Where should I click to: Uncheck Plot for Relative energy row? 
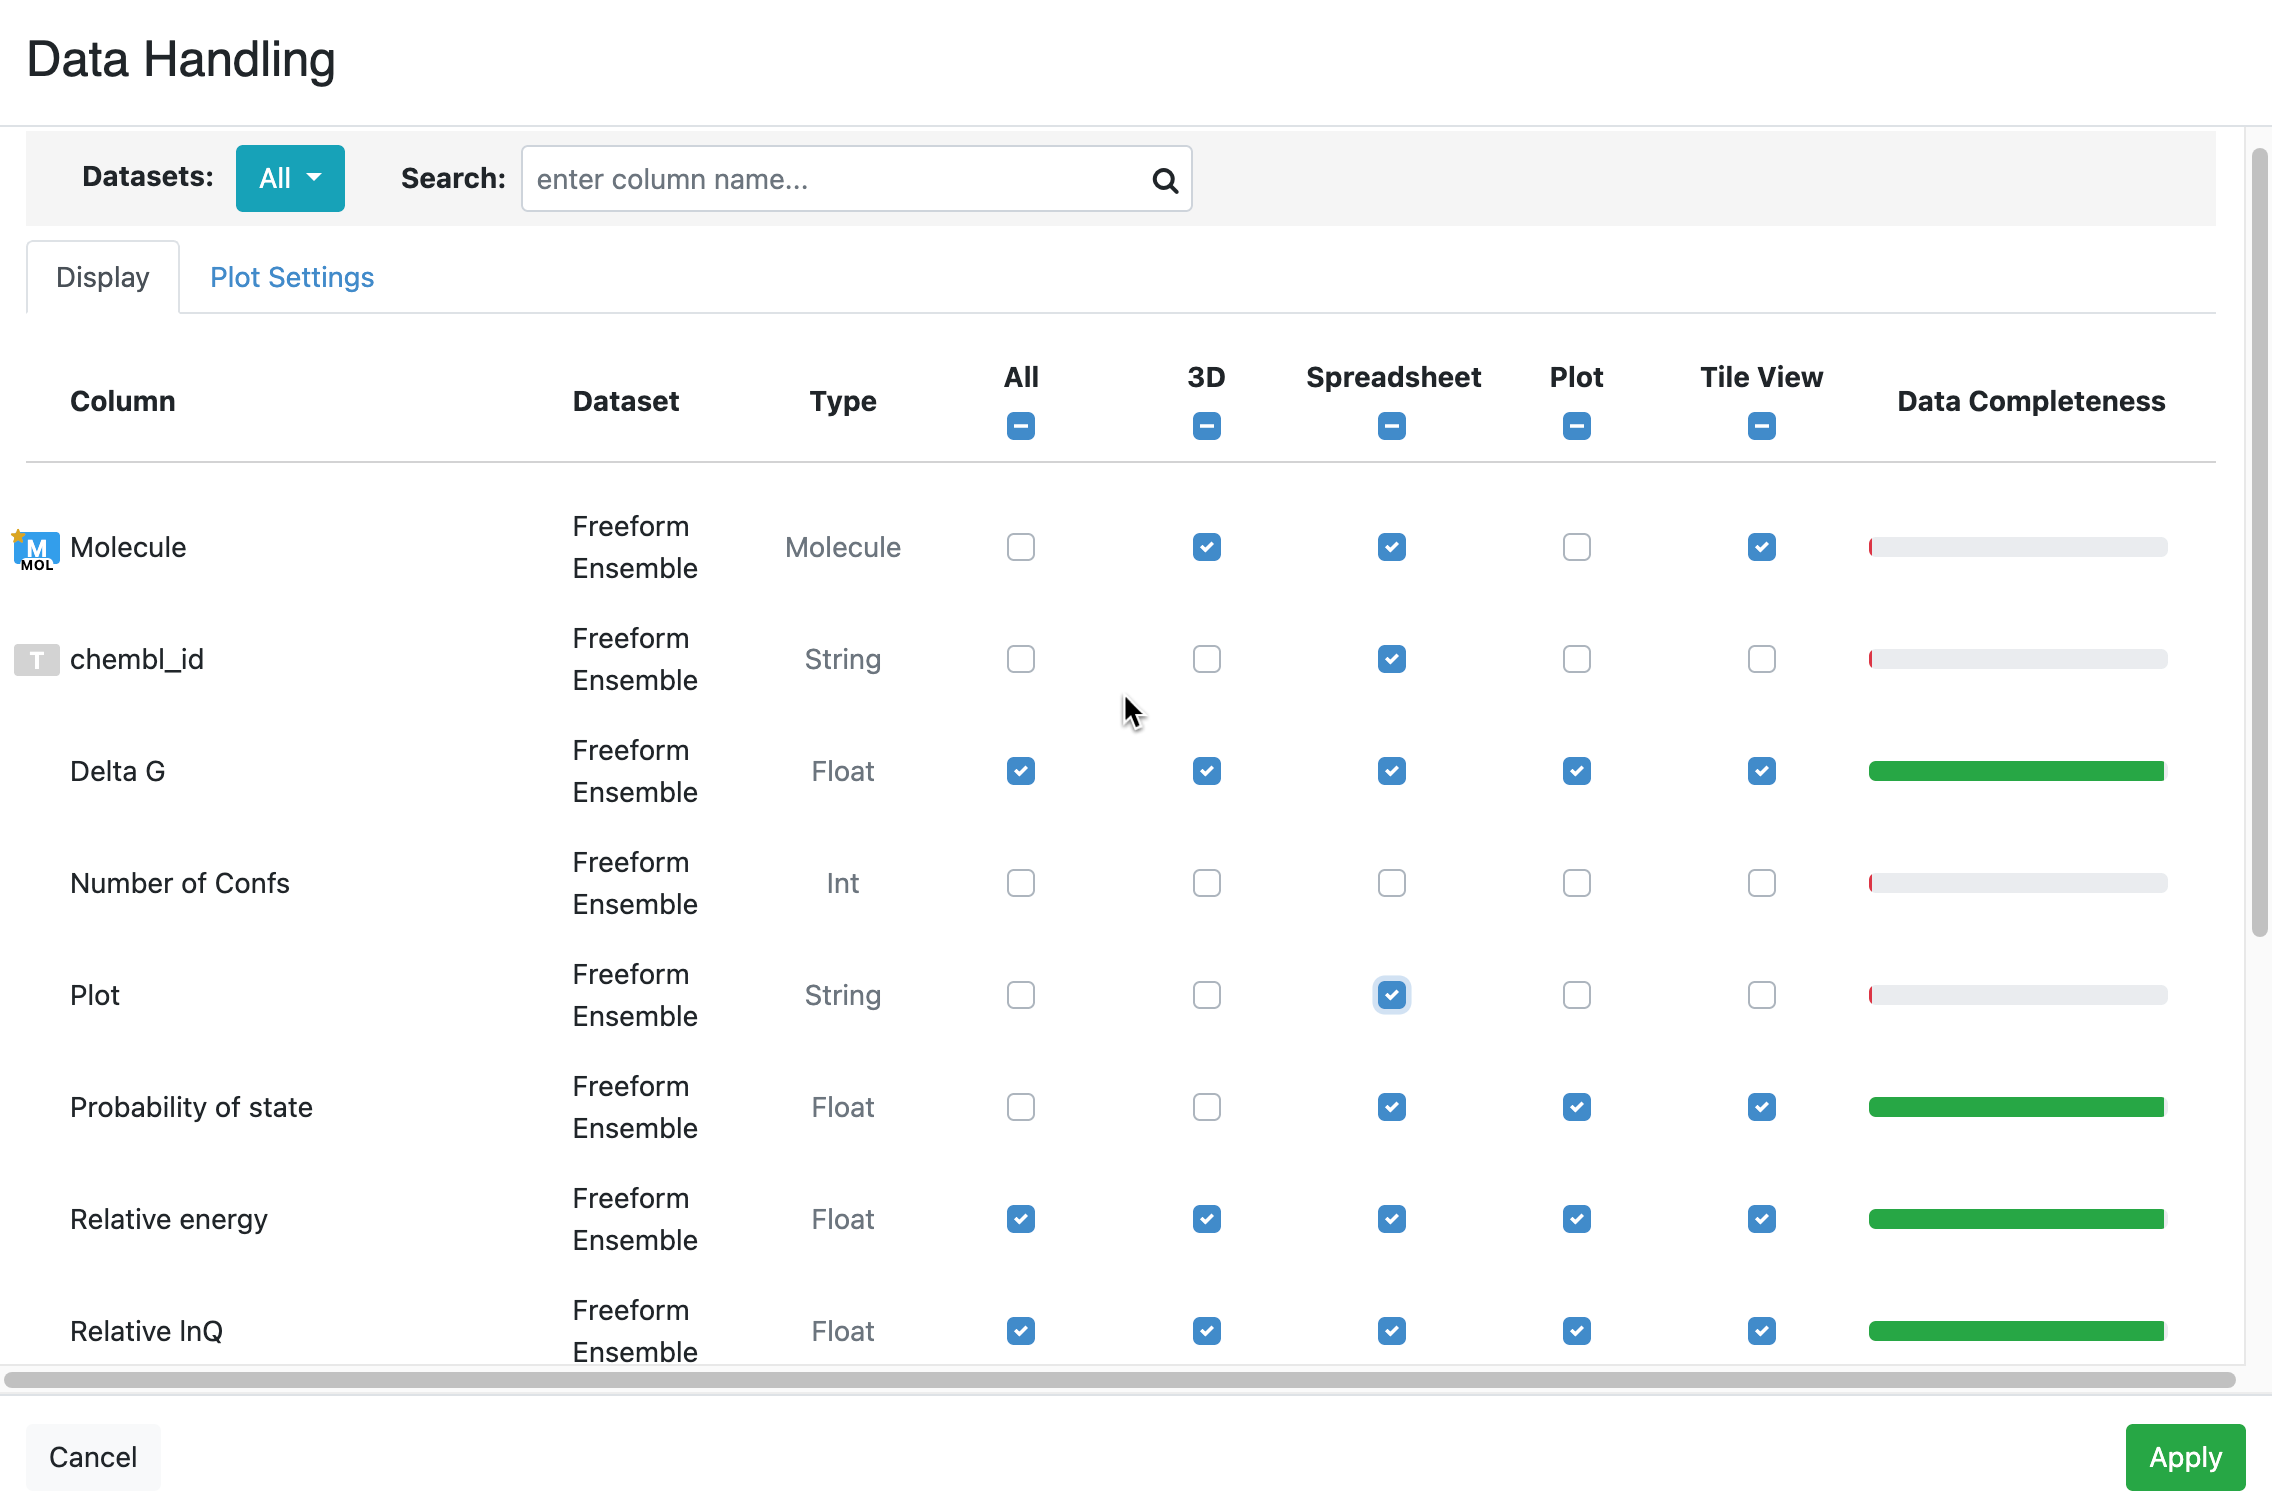[x=1577, y=1219]
